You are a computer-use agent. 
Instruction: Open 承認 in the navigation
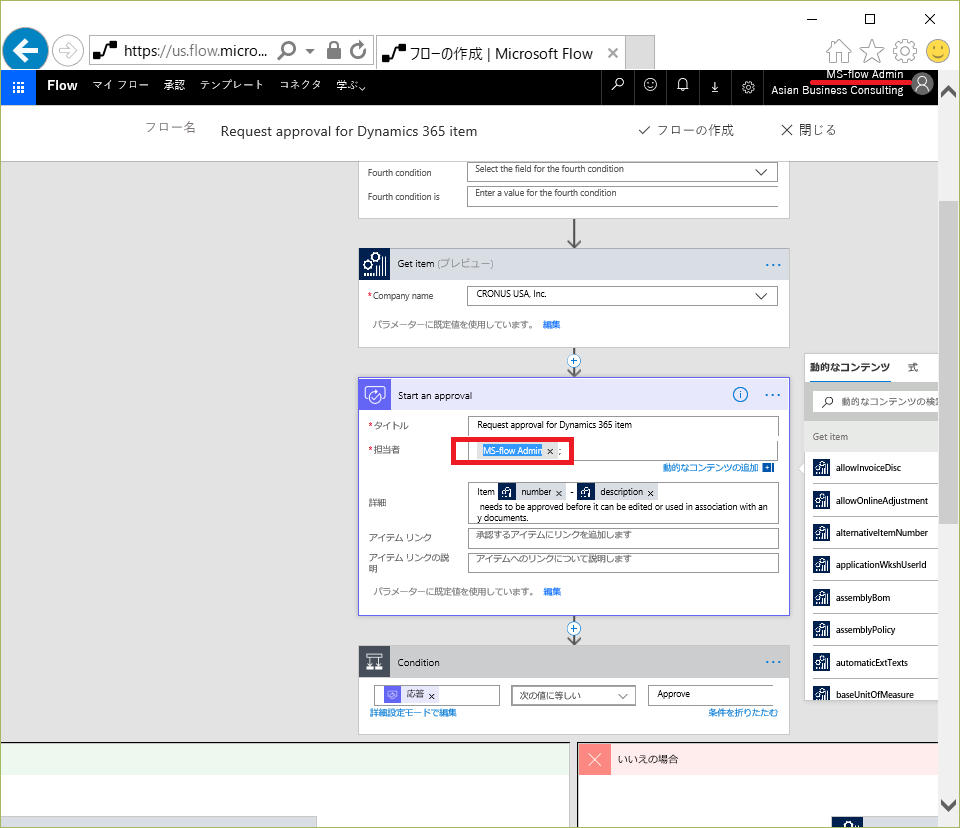tap(174, 85)
